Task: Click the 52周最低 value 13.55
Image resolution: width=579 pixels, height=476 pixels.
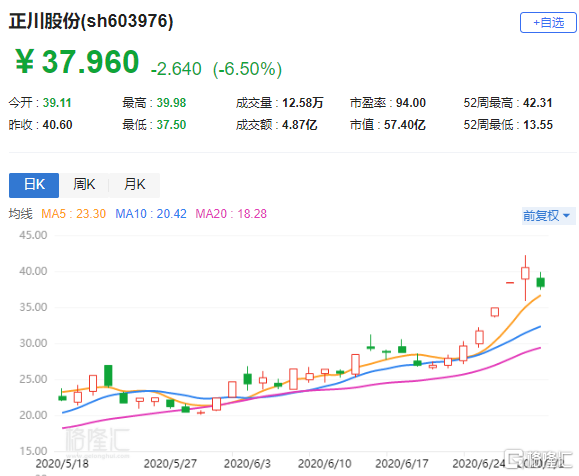Action: (538, 125)
